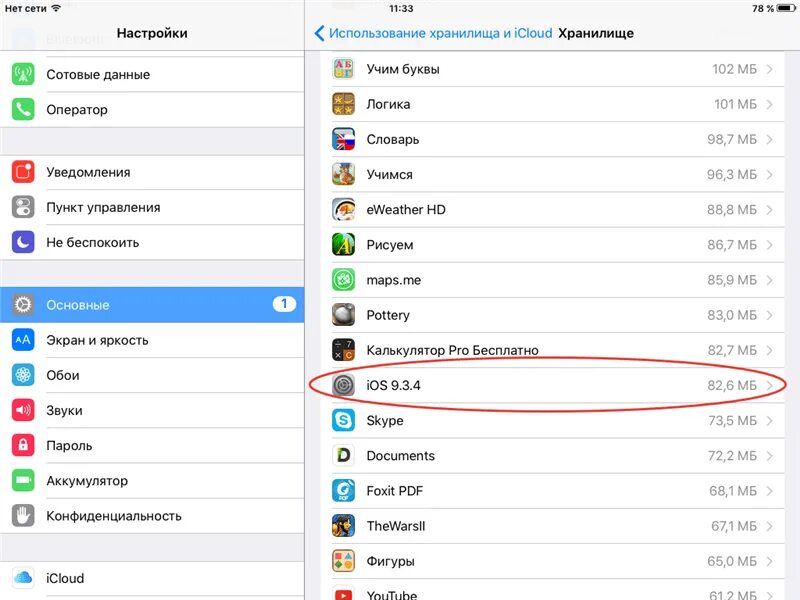Viewport: 800px width, 600px height.
Task: Select Основные in the settings sidebar
Action: click(152, 305)
